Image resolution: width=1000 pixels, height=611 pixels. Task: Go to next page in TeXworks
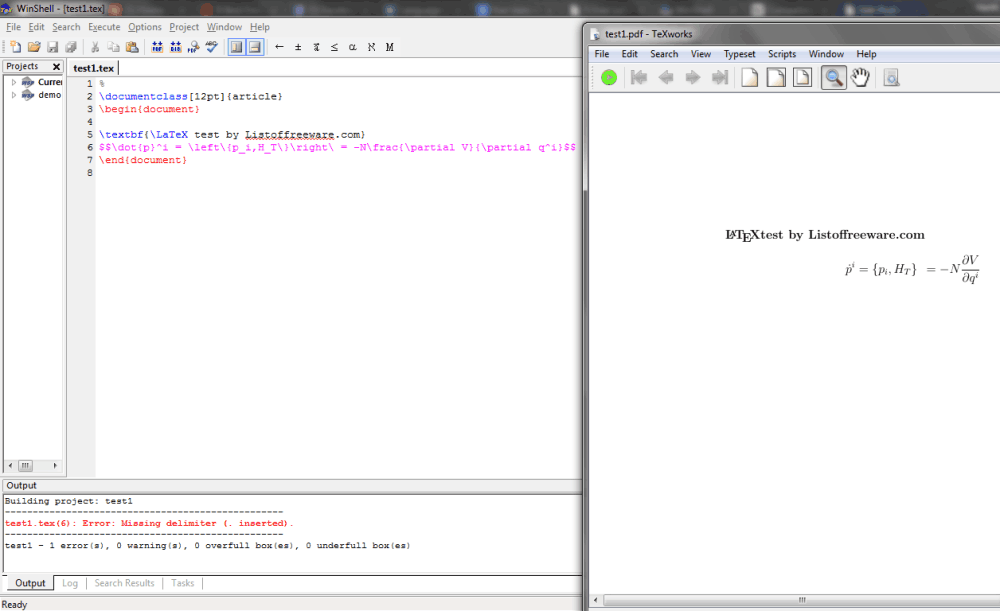point(693,78)
